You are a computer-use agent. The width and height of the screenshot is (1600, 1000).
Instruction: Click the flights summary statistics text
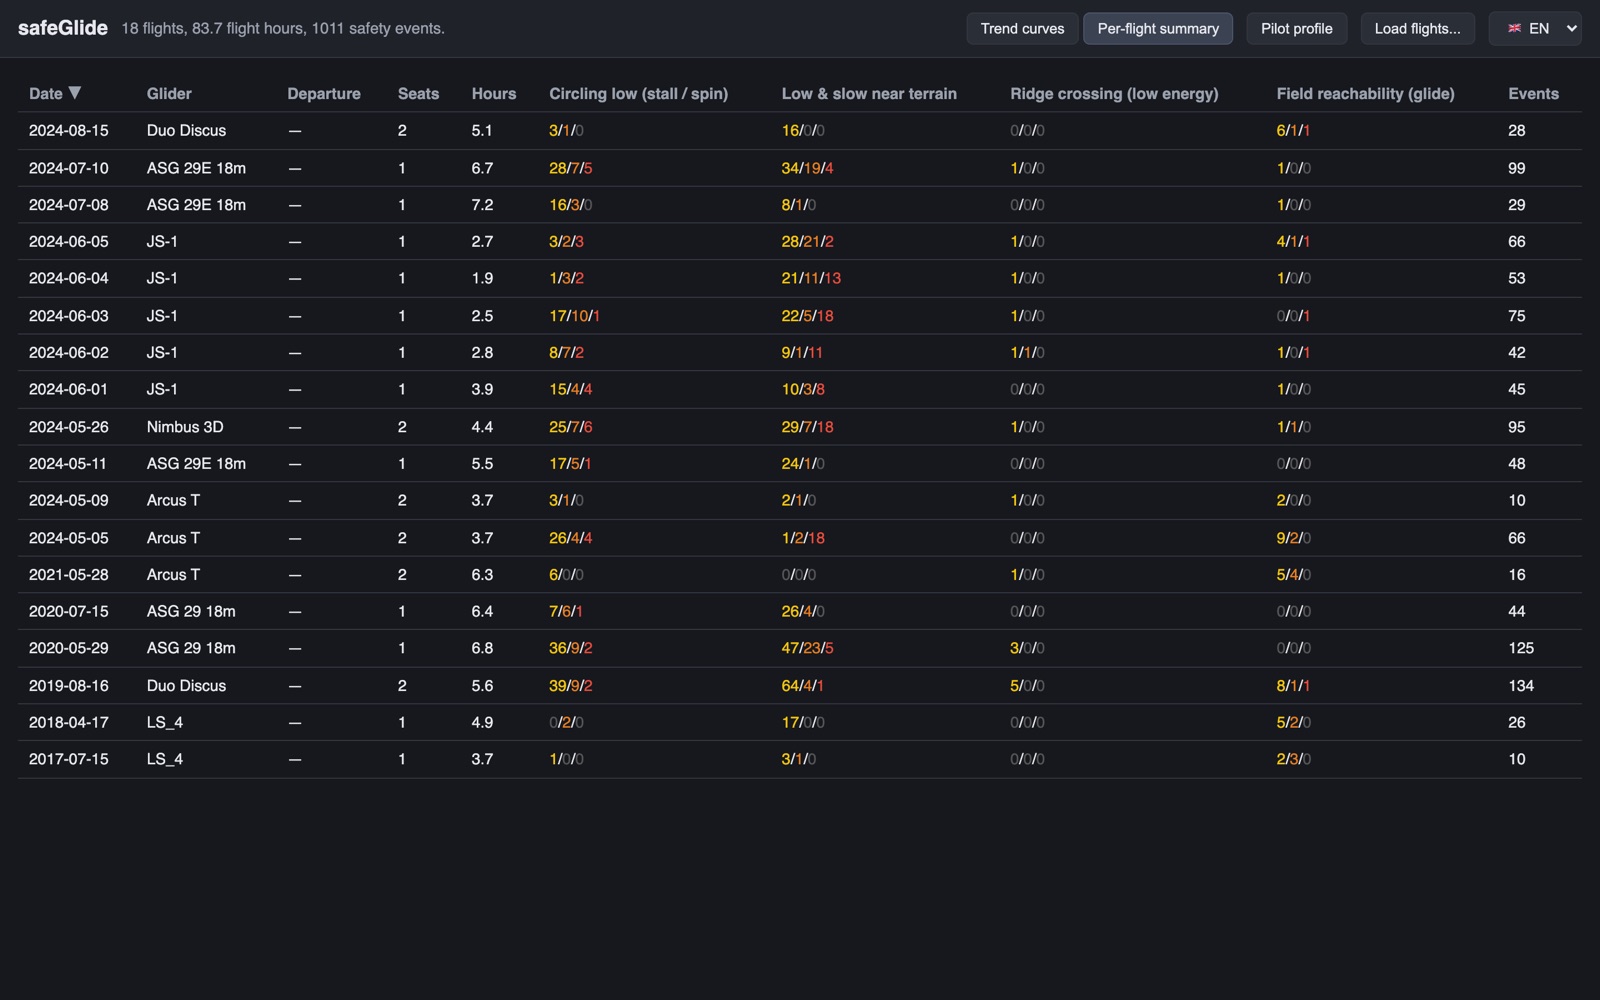tap(283, 28)
